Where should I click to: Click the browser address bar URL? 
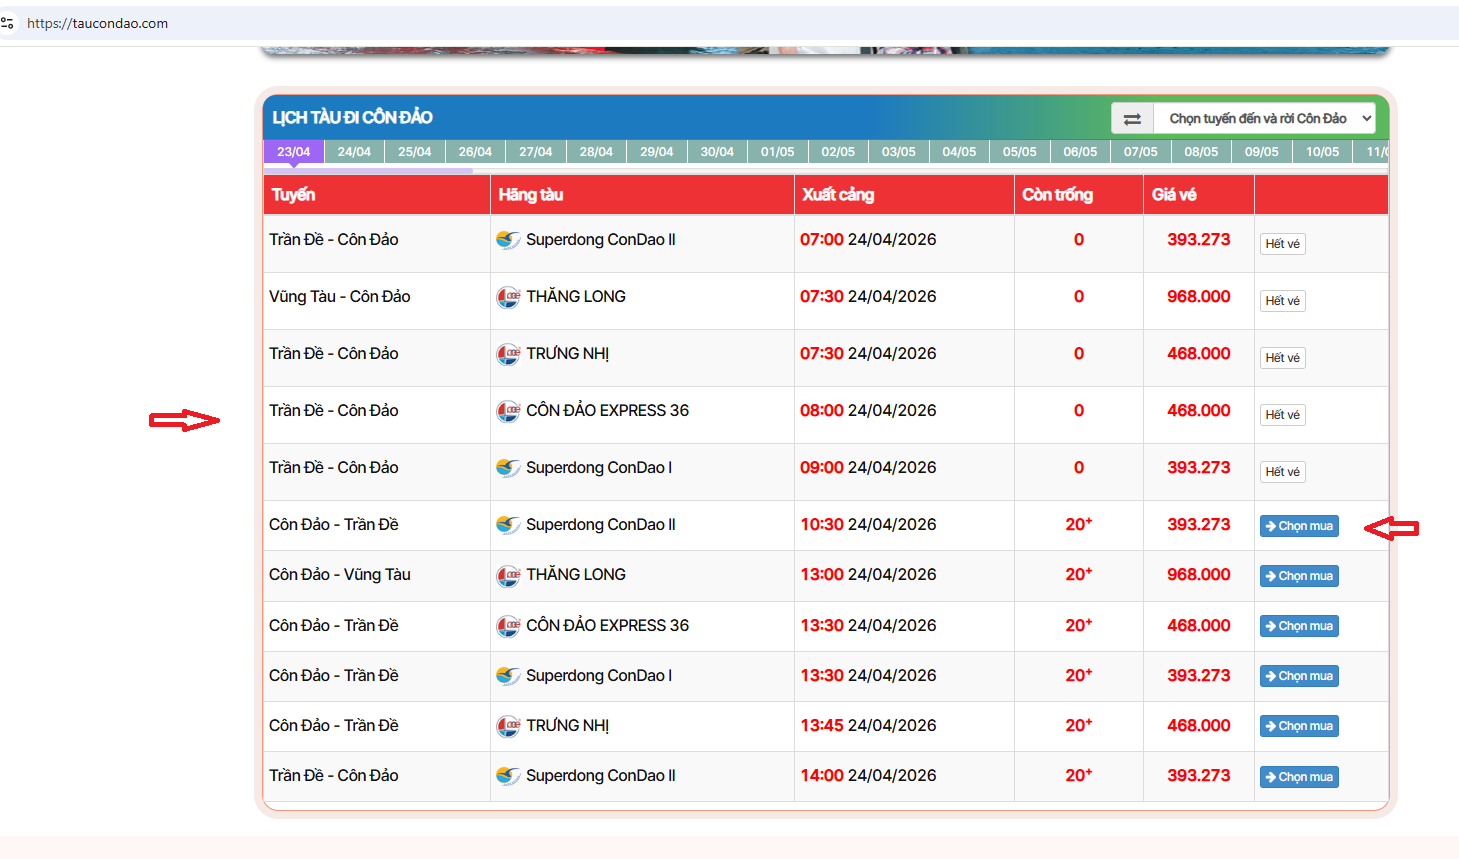(x=98, y=23)
